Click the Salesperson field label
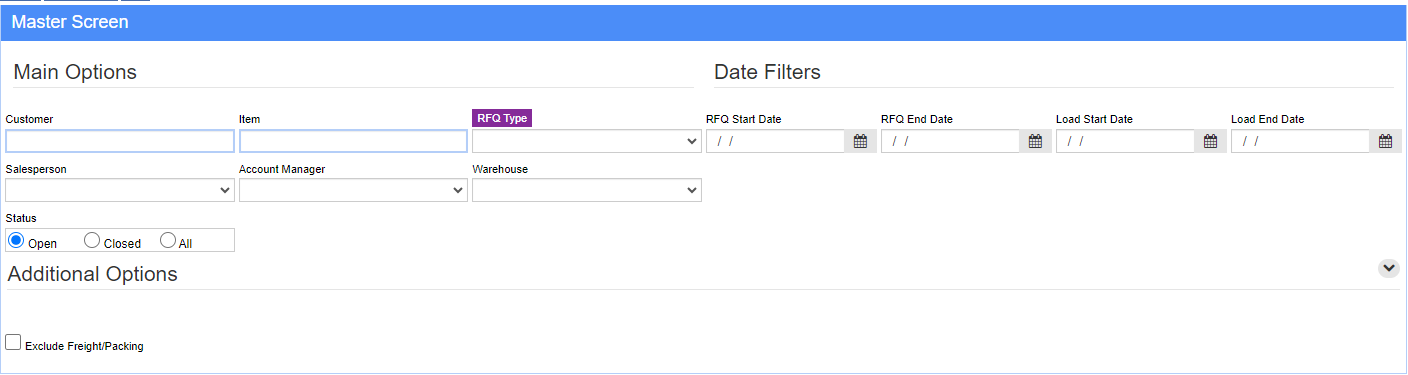Viewport: 1408px width, 375px height. [x=35, y=169]
